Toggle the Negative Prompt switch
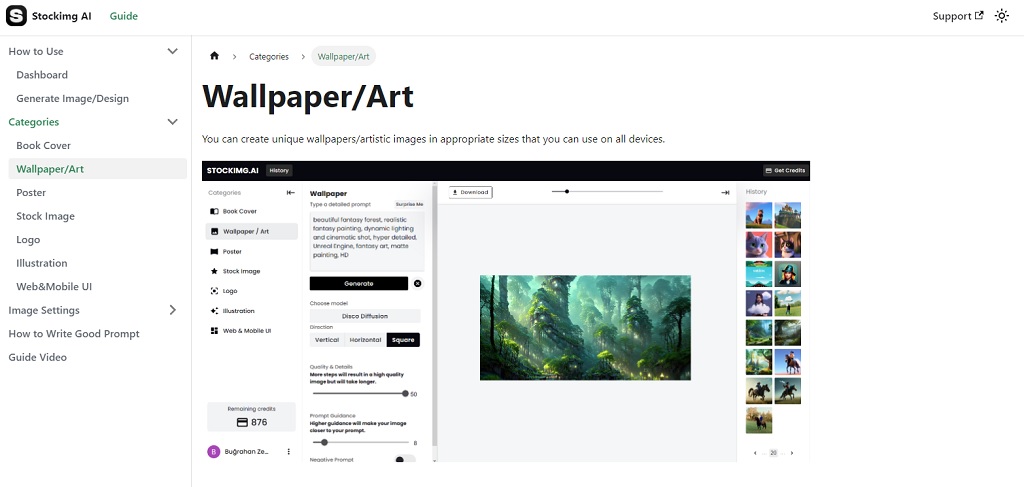1024x487 pixels. coord(405,460)
